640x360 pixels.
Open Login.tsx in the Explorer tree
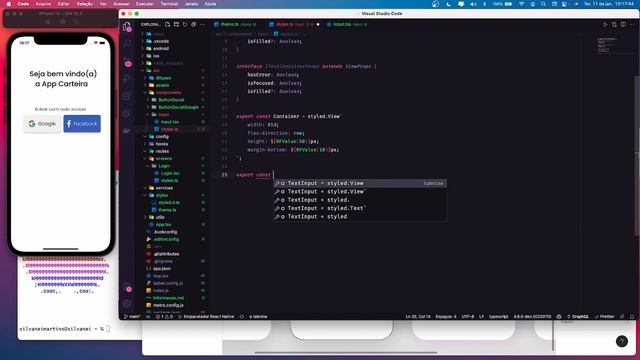[170, 173]
